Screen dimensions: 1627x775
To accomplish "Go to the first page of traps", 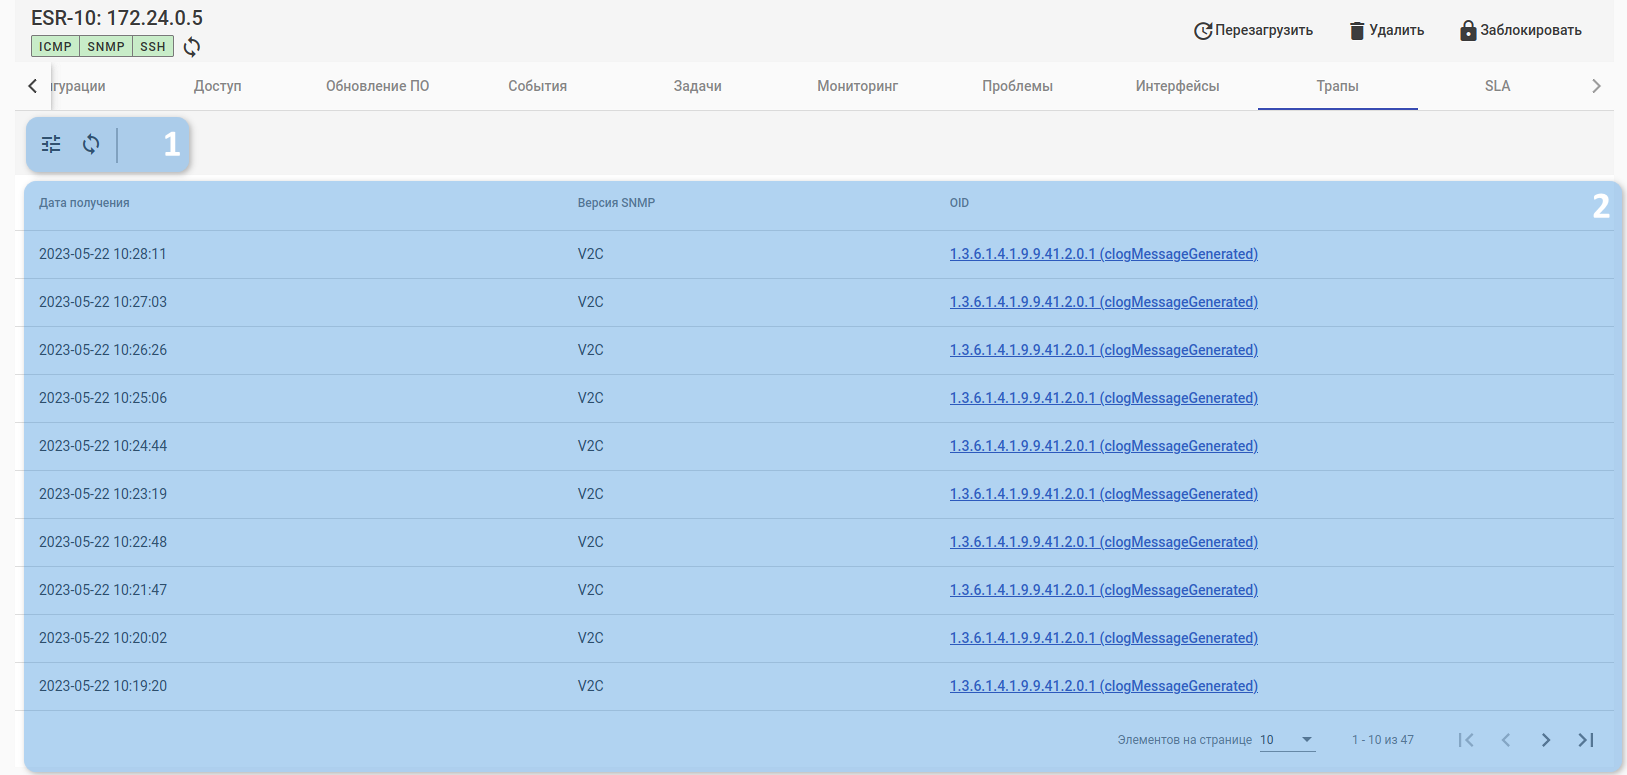I will coord(1466,740).
